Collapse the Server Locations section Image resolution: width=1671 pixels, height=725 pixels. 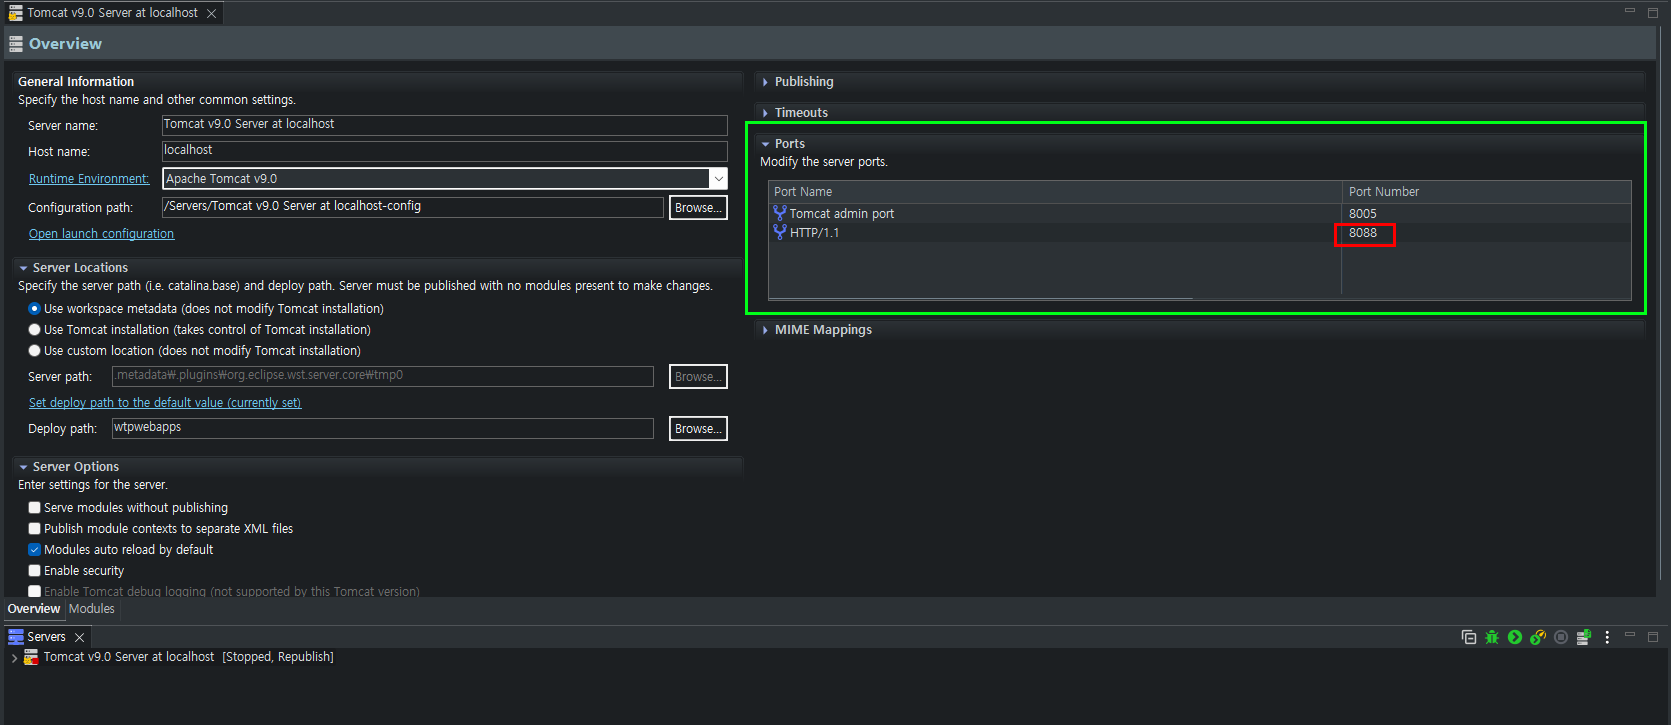(23, 268)
